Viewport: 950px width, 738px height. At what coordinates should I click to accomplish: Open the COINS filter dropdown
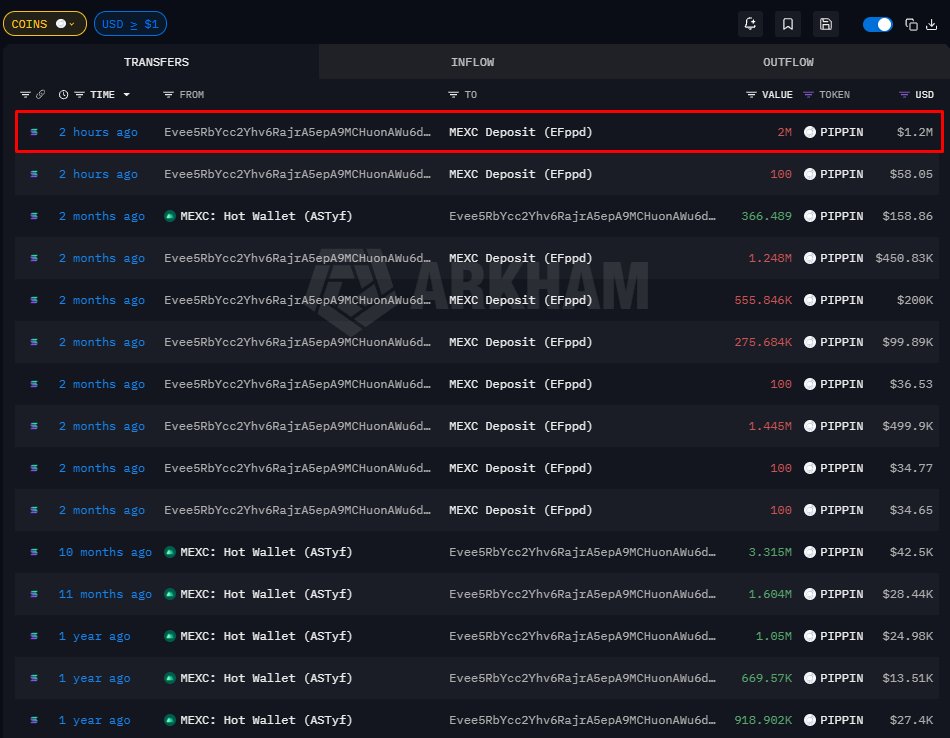[44, 23]
